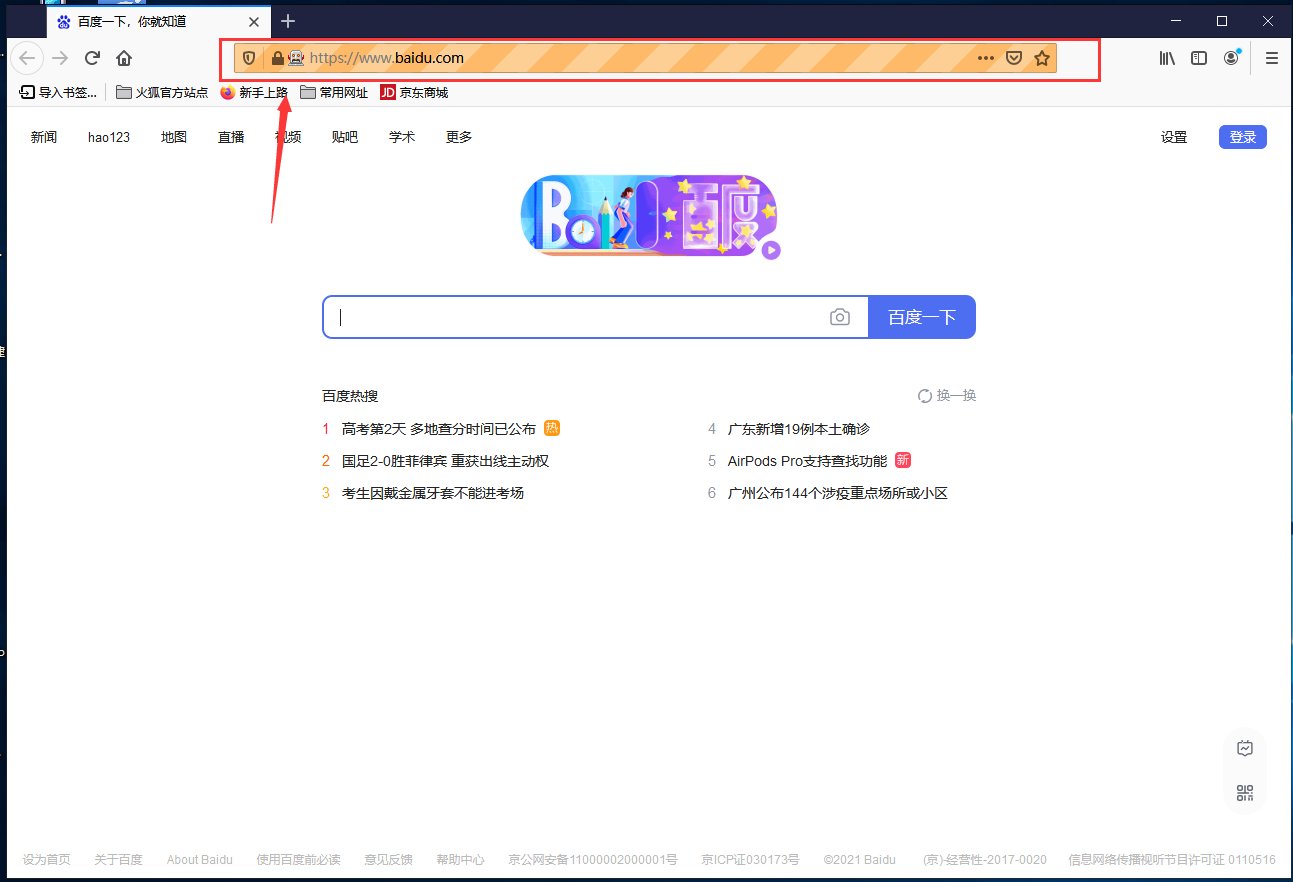Open the 常用网址 bookmarks folder
The image size is (1293, 882).
click(334, 93)
